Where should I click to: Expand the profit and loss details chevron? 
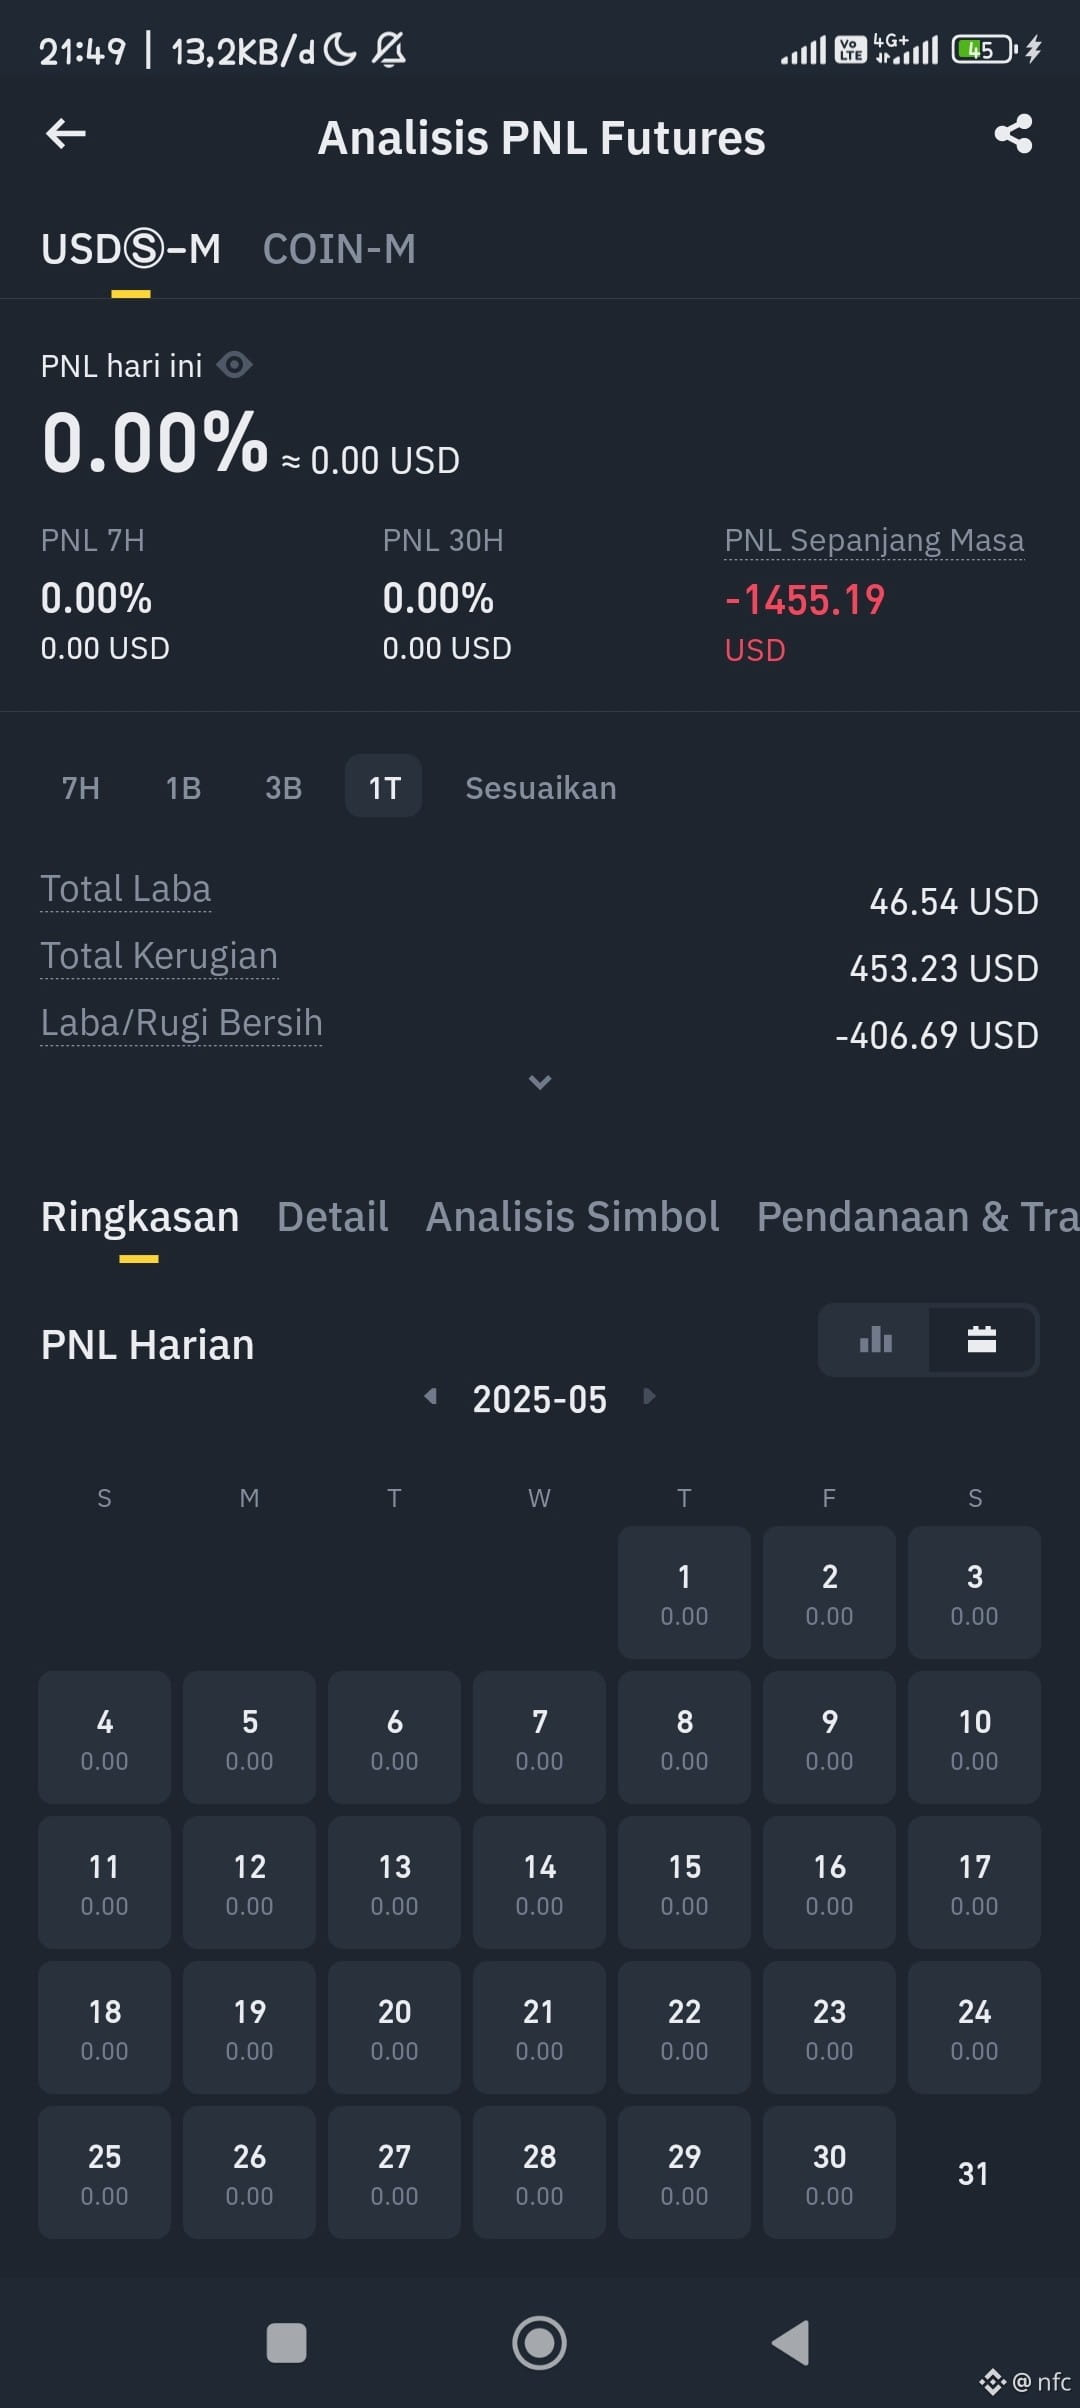tap(540, 1082)
